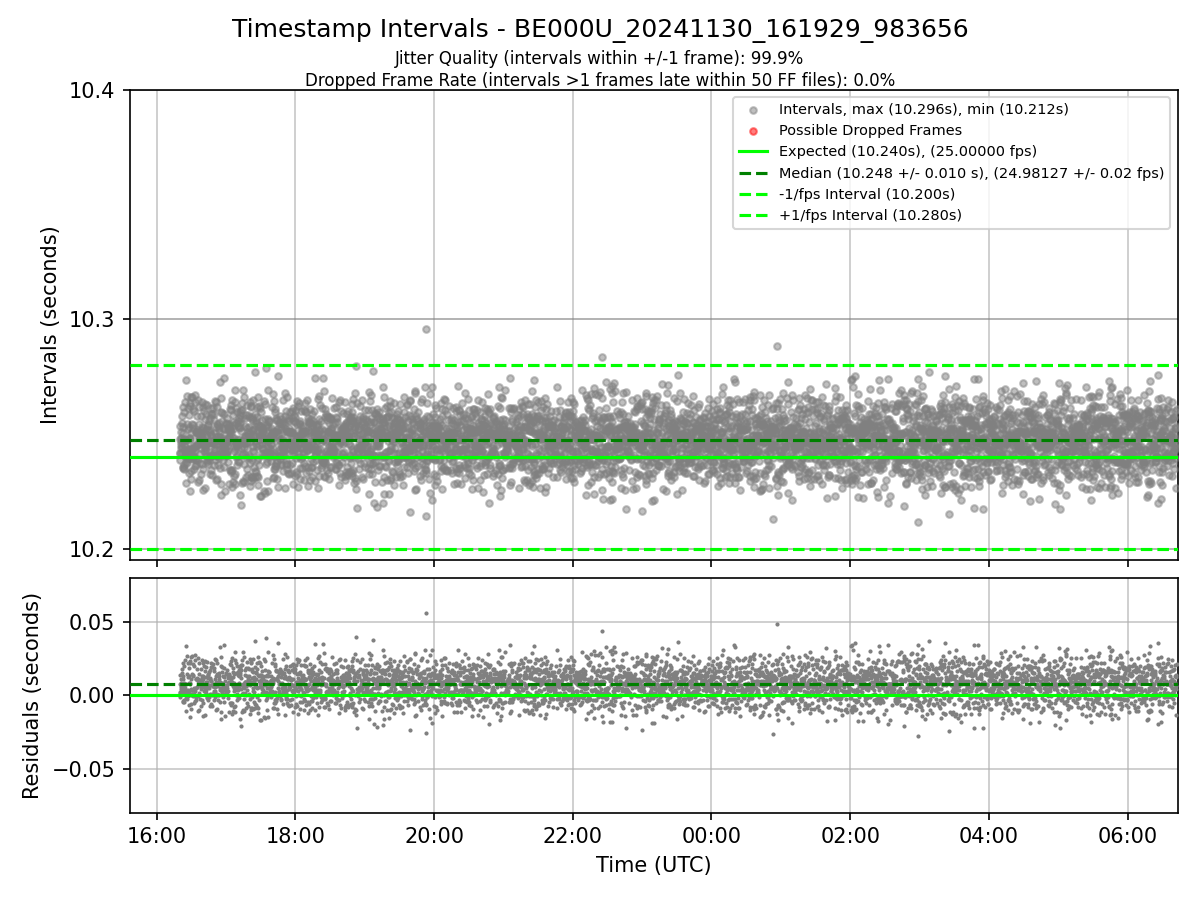This screenshot has width=1200, height=900.
Task: Click the plot title "Timestamp Intervals - BE000U_20241130_161929_983656"
Action: coord(600,29)
